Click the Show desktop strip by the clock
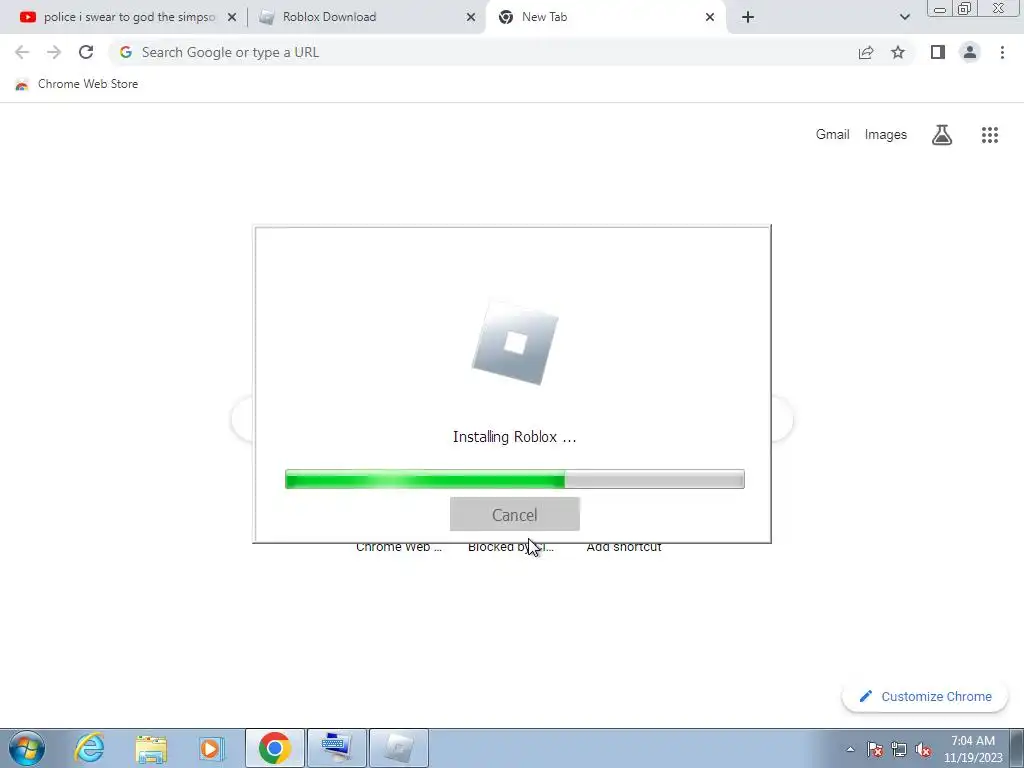 click(1017, 748)
